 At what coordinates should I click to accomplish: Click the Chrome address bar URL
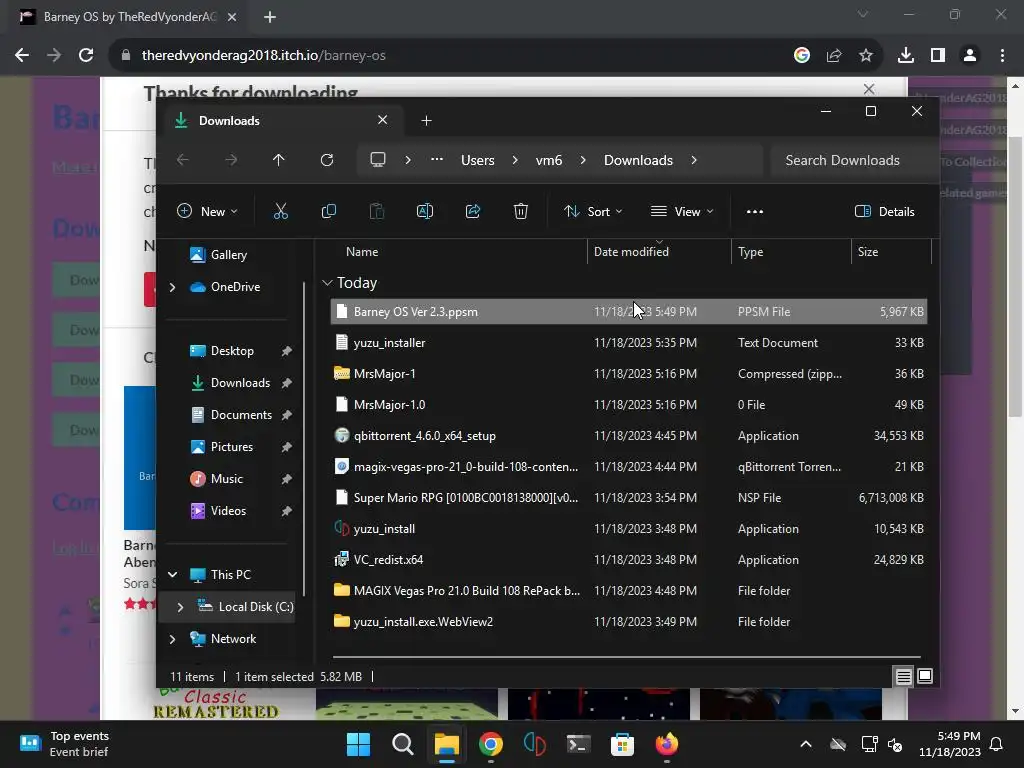pyautogui.click(x=263, y=56)
